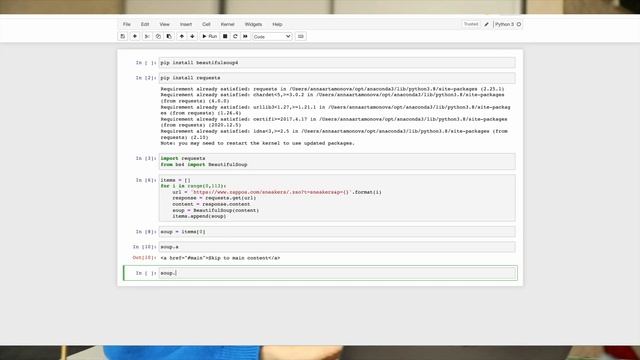The height and width of the screenshot is (360, 640).
Task: Click the Out[10] output prompt
Action: pos(144,258)
